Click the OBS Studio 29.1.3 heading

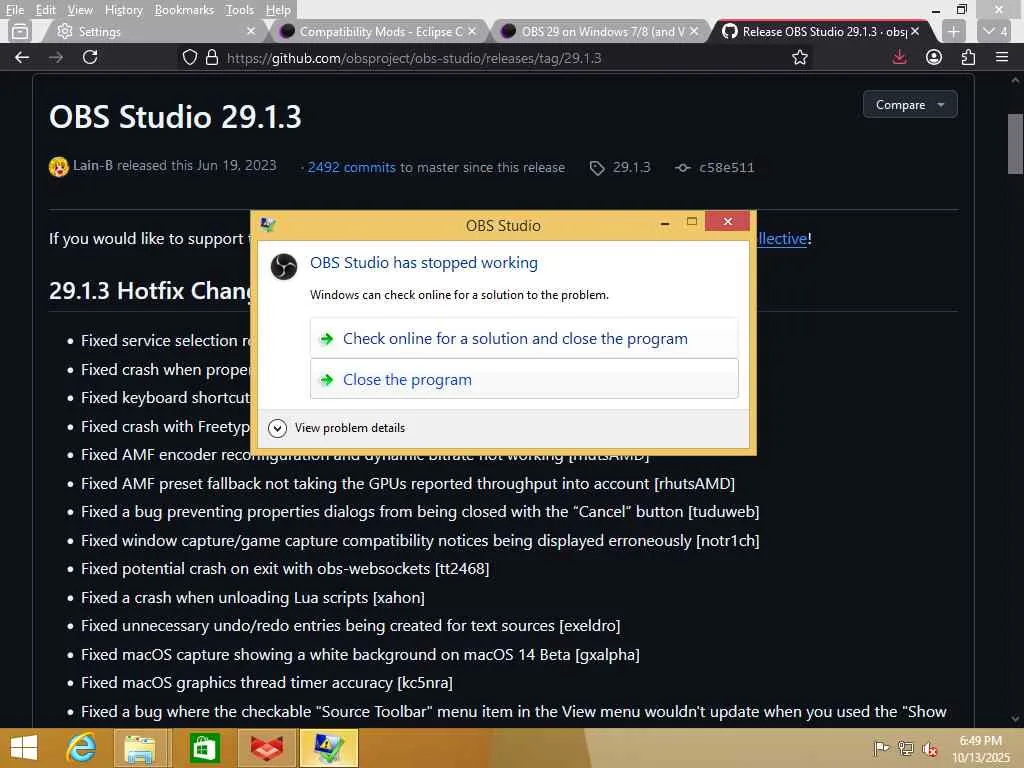[175, 117]
